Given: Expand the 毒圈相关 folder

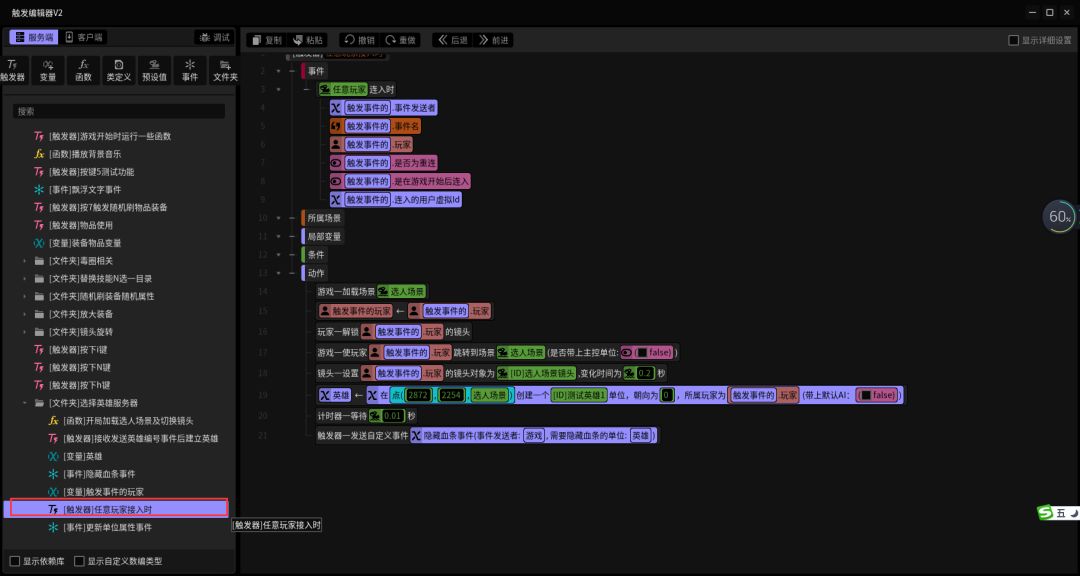Looking at the screenshot, I should coord(25,261).
